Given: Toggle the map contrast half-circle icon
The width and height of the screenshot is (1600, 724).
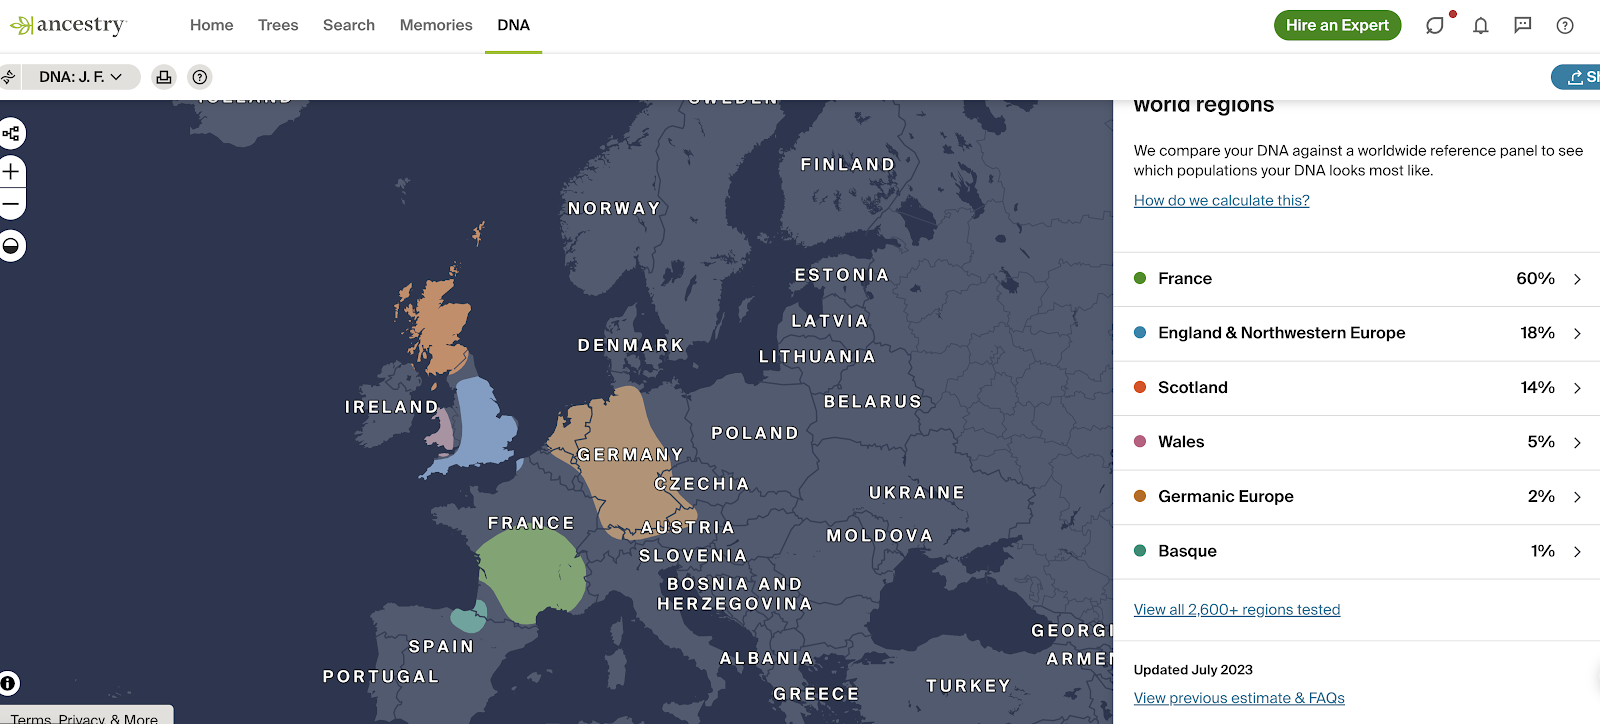Looking at the screenshot, I should (11, 246).
